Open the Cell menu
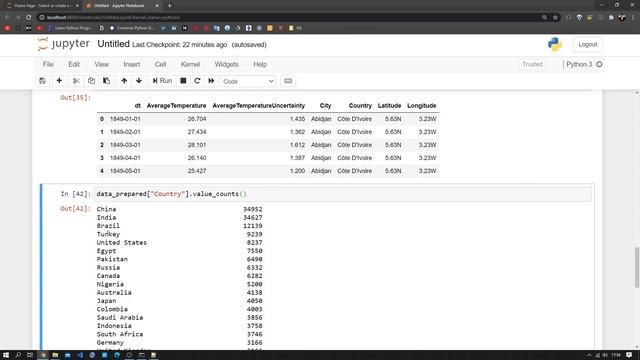The width and height of the screenshot is (640, 360). tap(160, 64)
